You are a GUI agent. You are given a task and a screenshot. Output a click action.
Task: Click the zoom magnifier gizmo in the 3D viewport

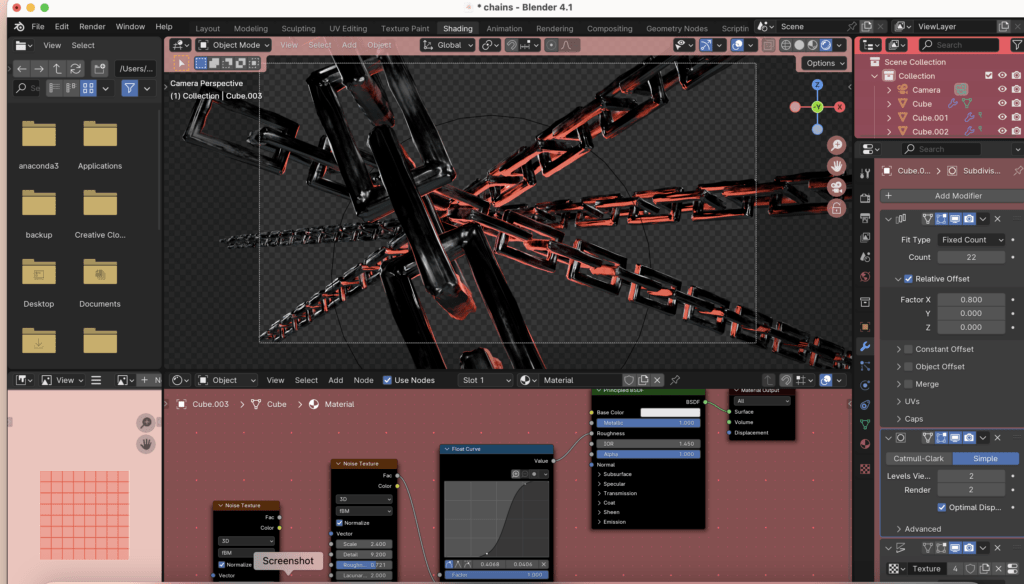click(x=836, y=145)
